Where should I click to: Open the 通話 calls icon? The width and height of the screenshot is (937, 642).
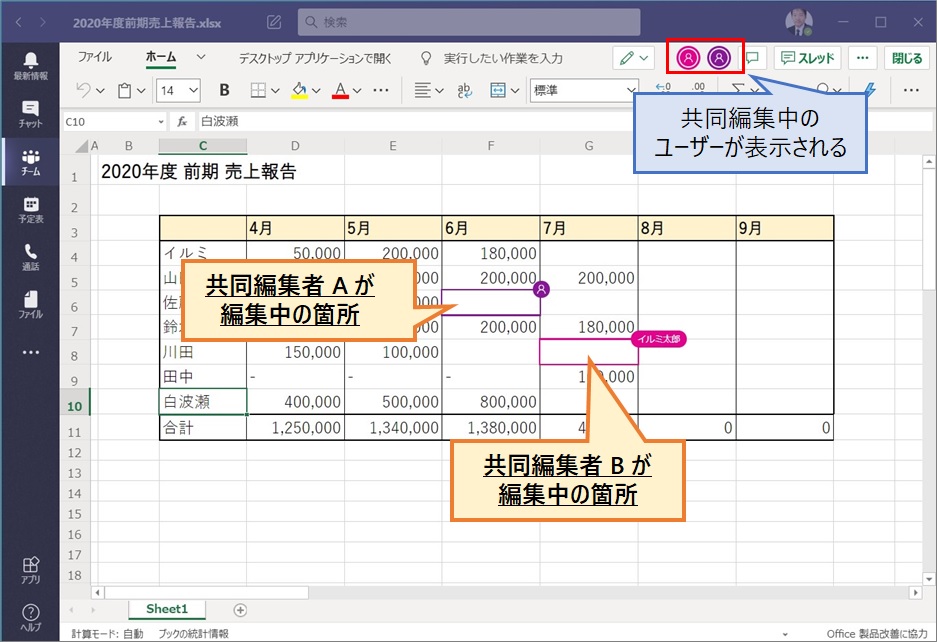30,256
